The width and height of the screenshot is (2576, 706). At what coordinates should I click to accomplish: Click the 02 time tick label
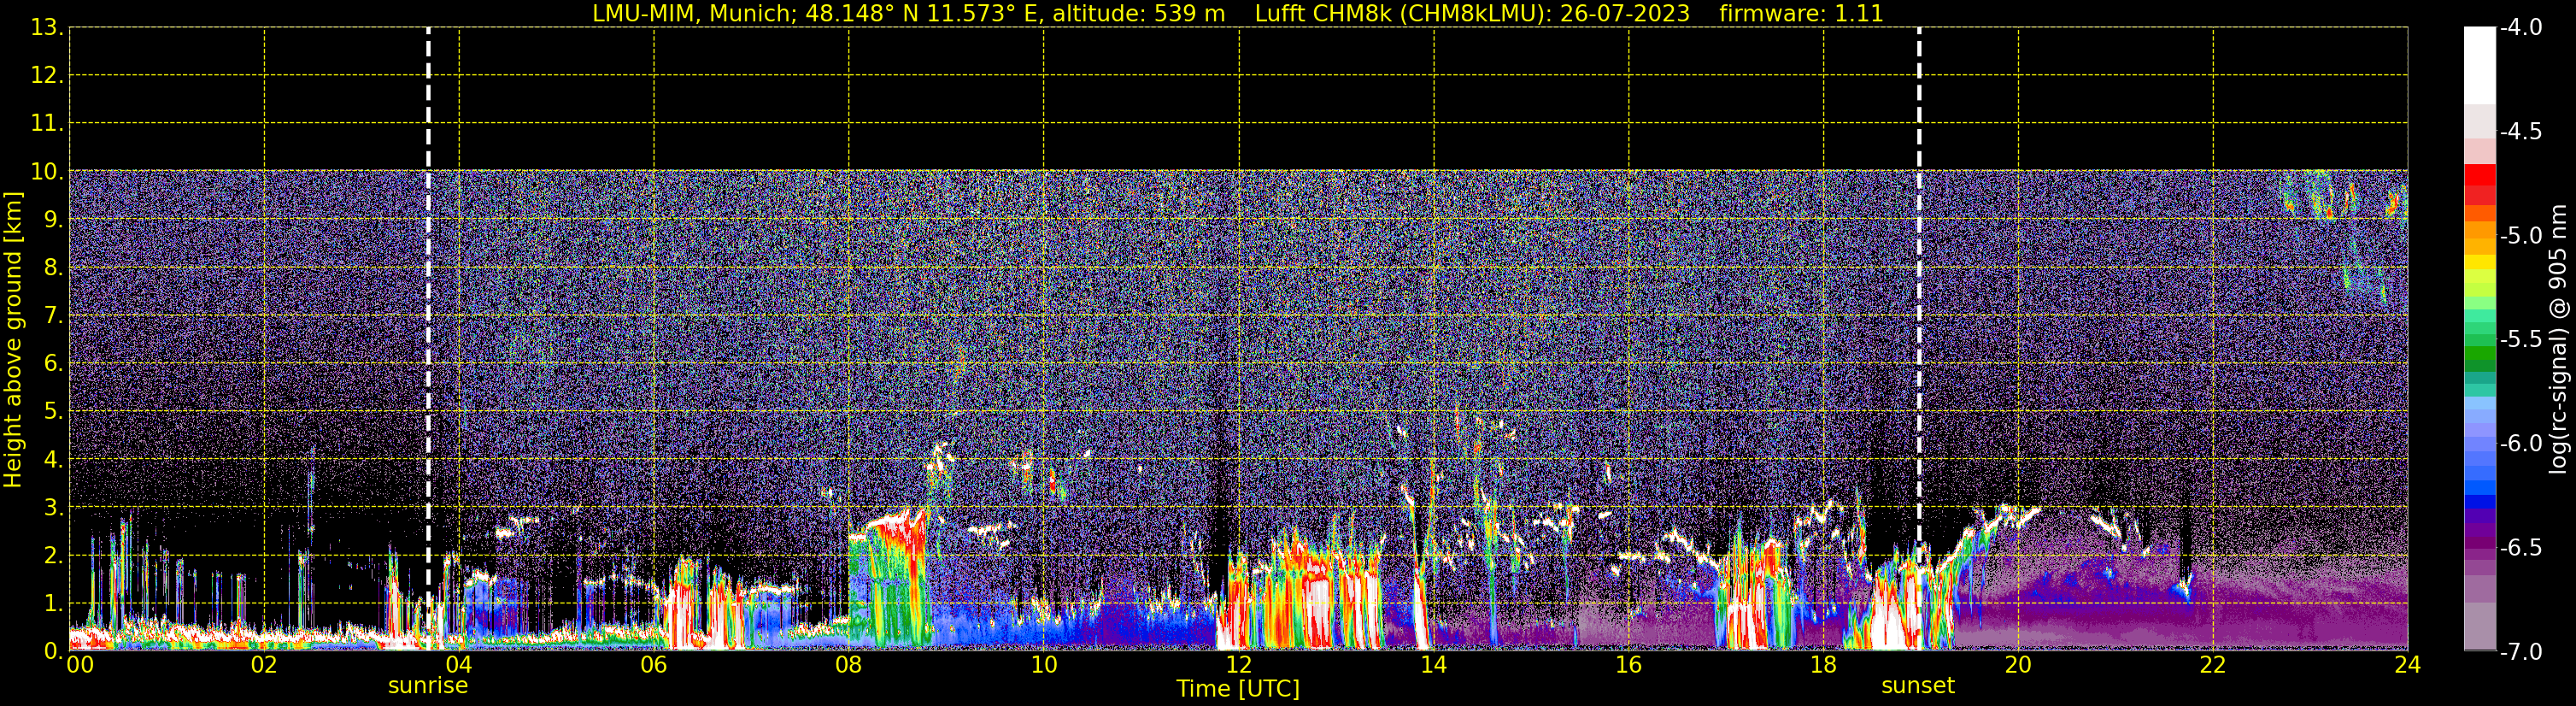[264, 665]
